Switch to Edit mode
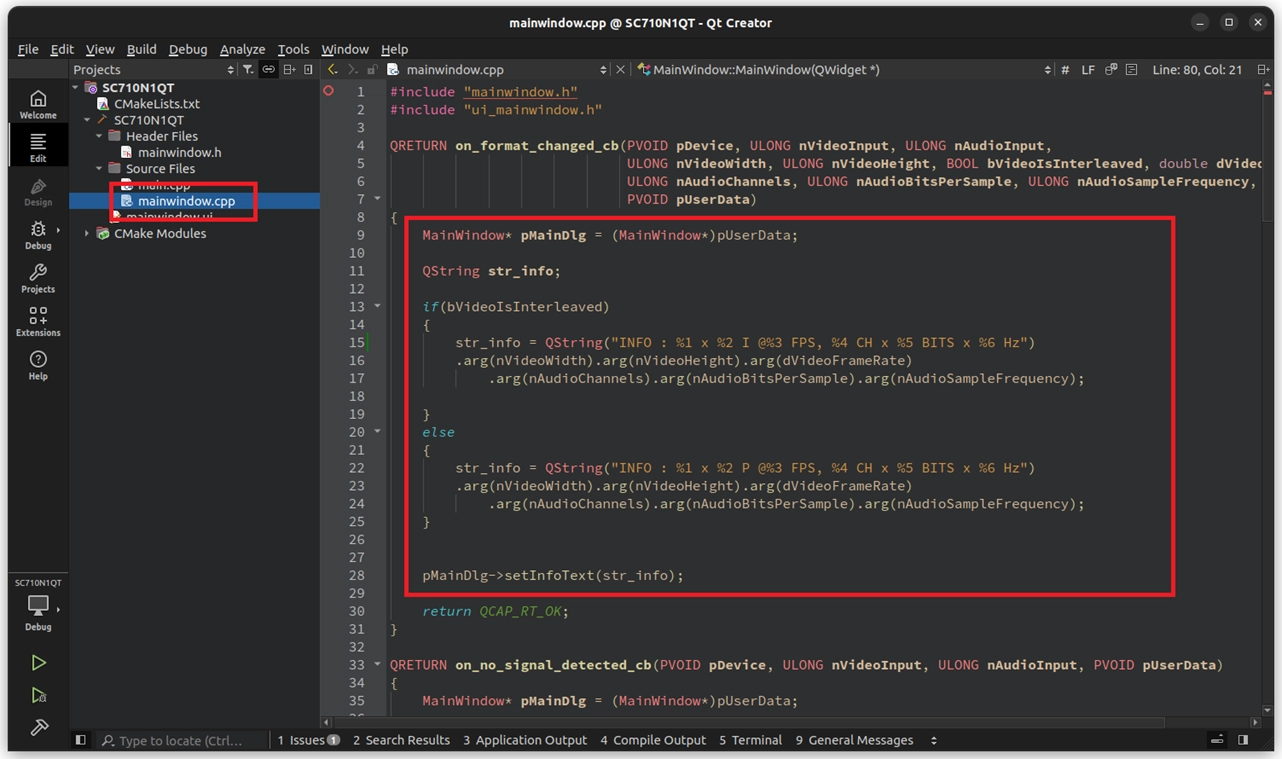The width and height of the screenshot is (1282, 759). pyautogui.click(x=38, y=147)
